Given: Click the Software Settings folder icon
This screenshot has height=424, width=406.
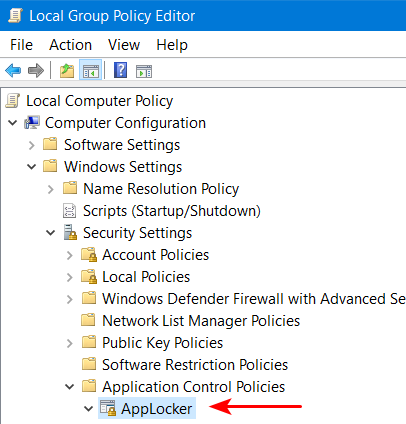Looking at the screenshot, I should (50, 144).
